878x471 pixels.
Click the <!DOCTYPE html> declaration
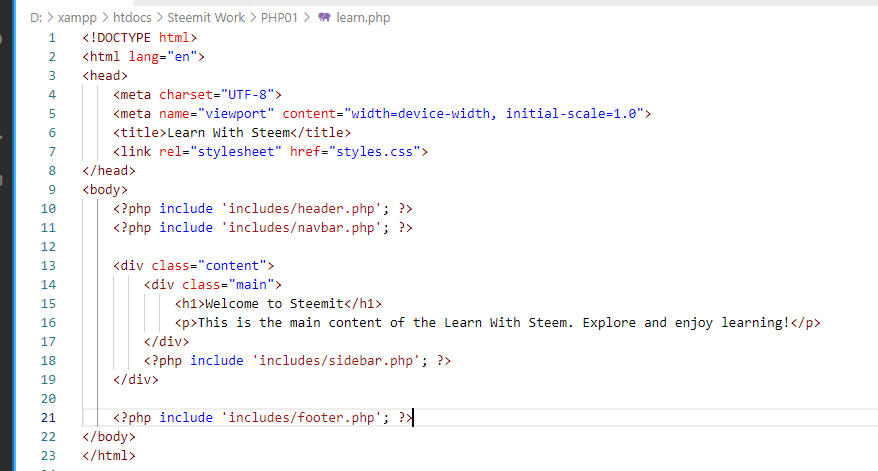(139, 38)
